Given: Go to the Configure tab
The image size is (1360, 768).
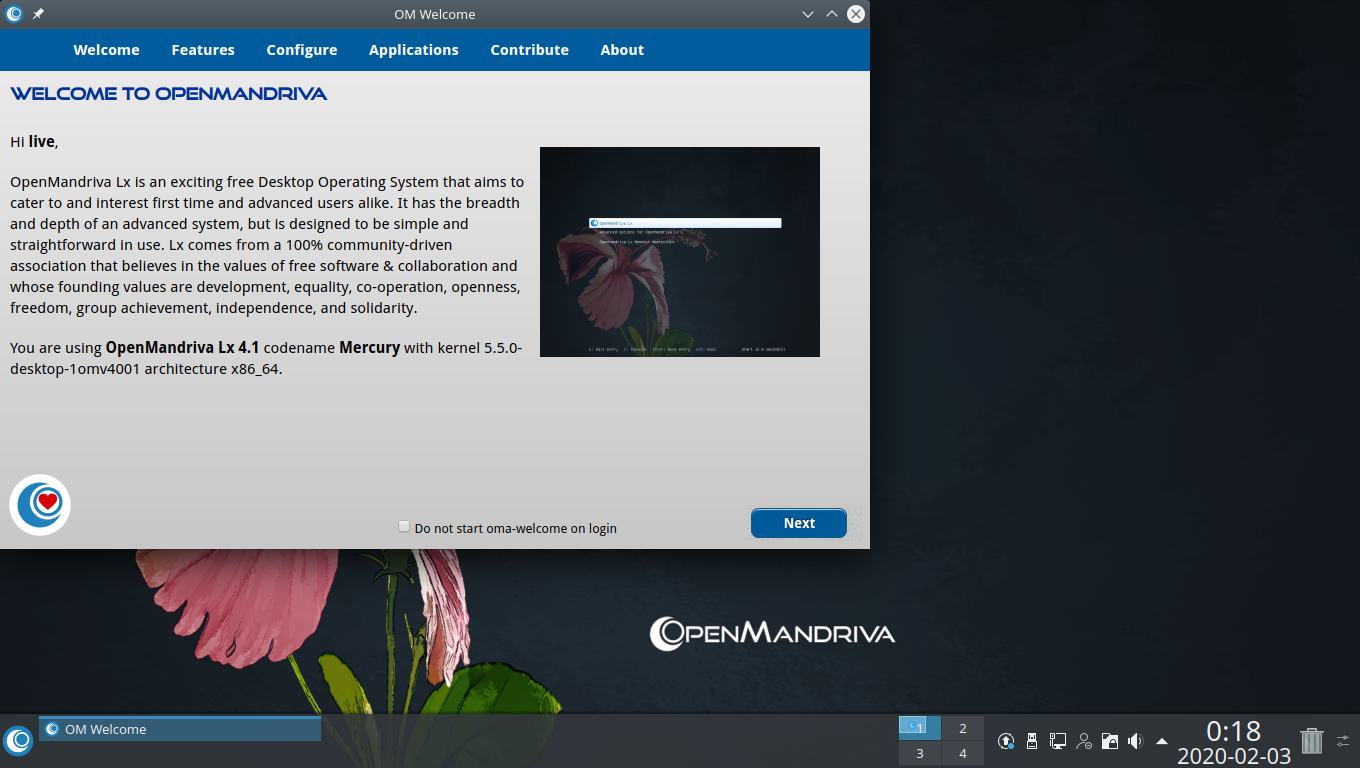Looking at the screenshot, I should (x=301, y=50).
